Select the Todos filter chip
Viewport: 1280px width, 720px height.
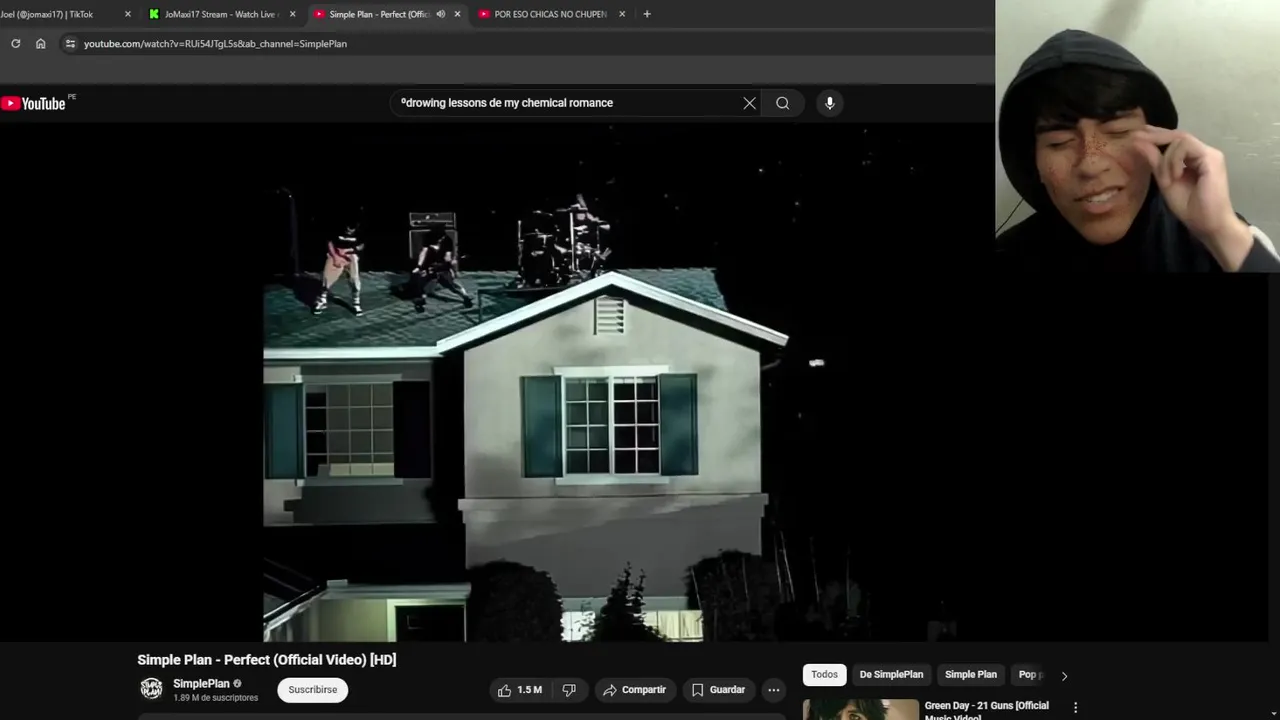point(825,675)
